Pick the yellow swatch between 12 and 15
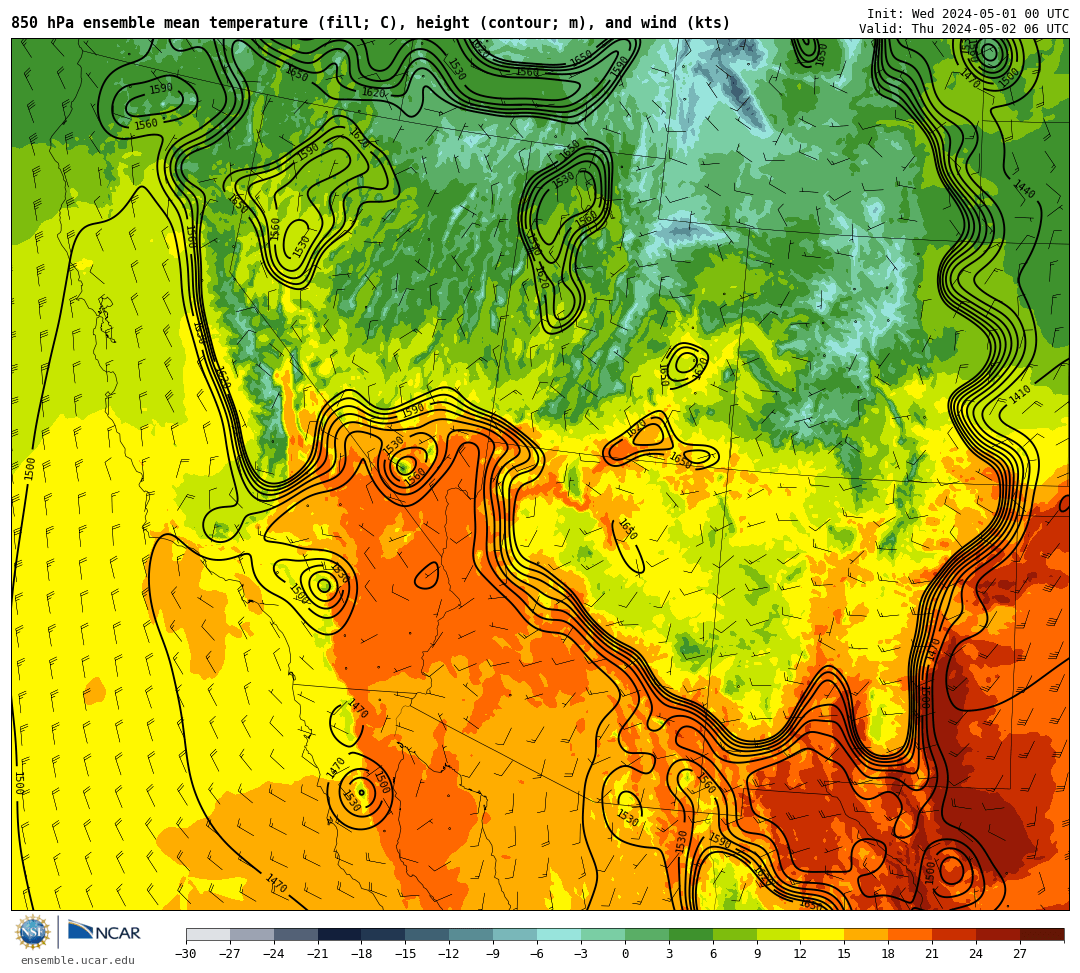The height and width of the screenshot is (973, 1080). click(823, 934)
